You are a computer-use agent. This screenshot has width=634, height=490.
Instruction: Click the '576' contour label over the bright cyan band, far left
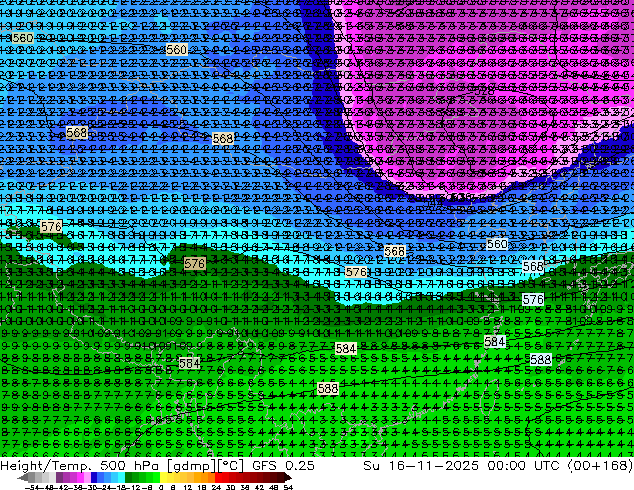[x=51, y=226]
